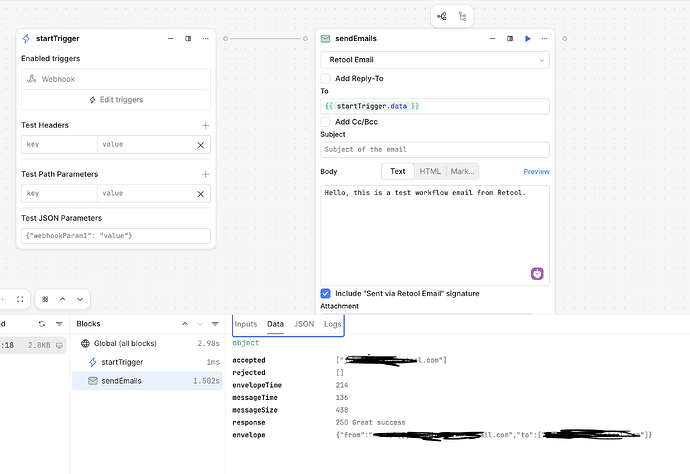Add a new Test Headers row
690x474 pixels.
click(204, 126)
